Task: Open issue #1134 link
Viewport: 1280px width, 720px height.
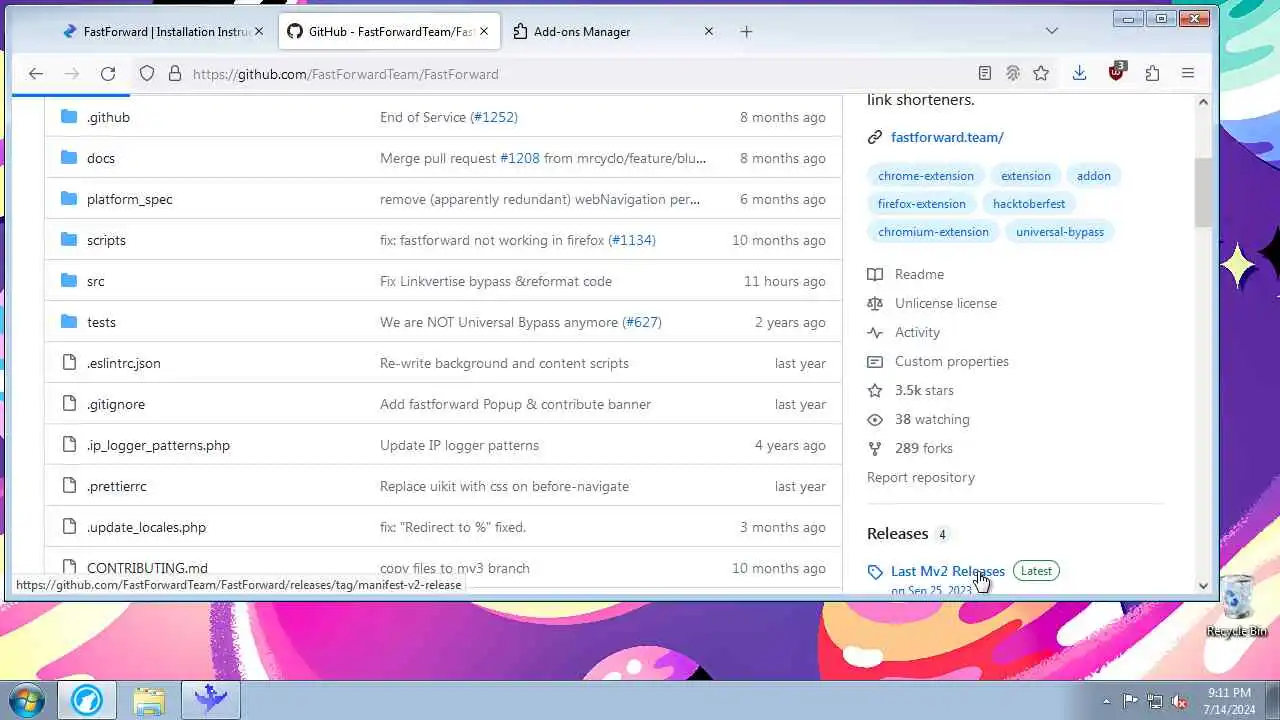Action: coord(632,240)
